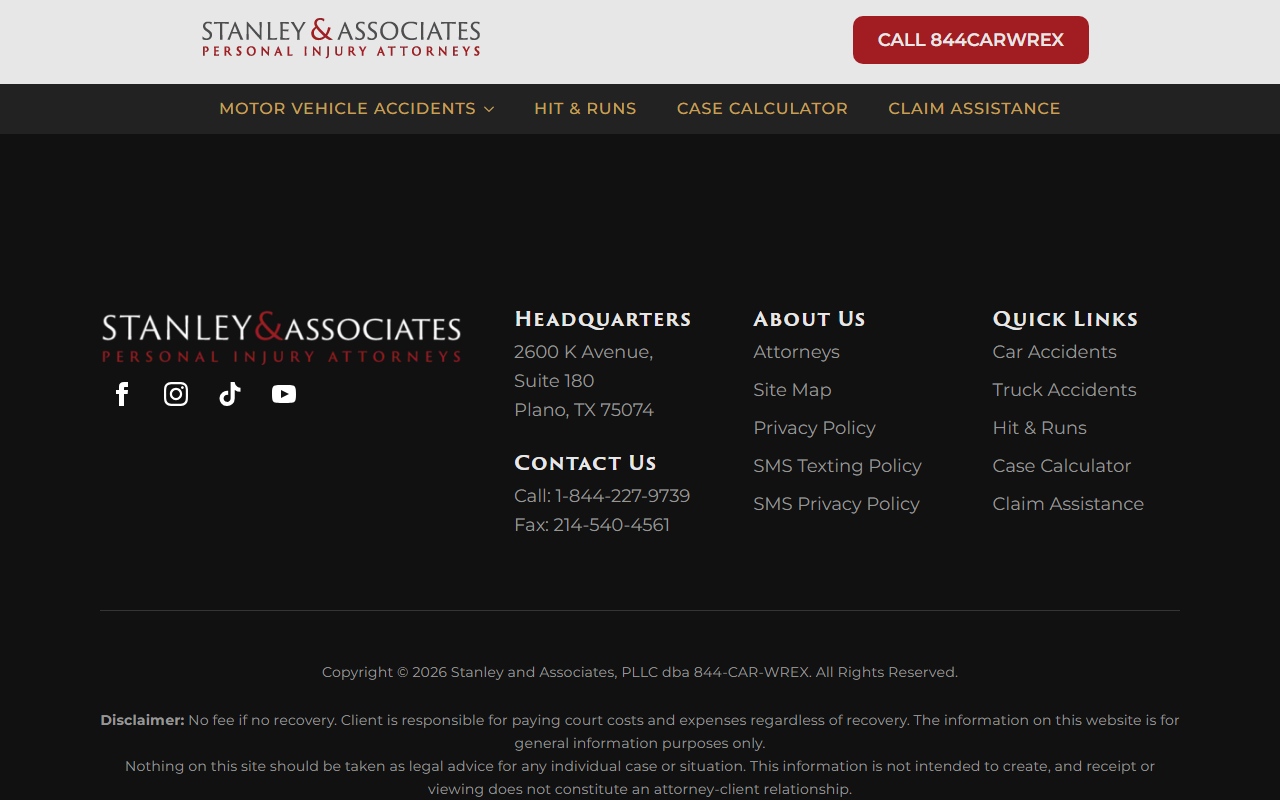Open the Hit & Runs menu item

coord(585,109)
